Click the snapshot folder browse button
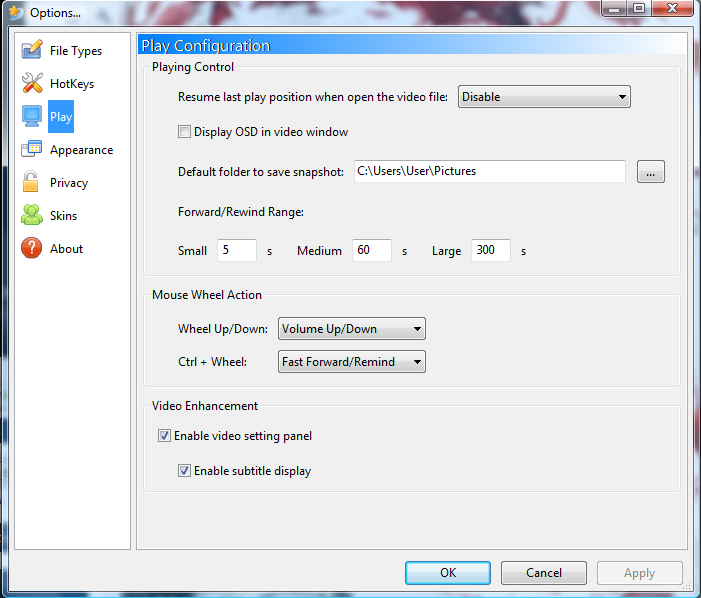The image size is (701, 598). pyautogui.click(x=650, y=172)
